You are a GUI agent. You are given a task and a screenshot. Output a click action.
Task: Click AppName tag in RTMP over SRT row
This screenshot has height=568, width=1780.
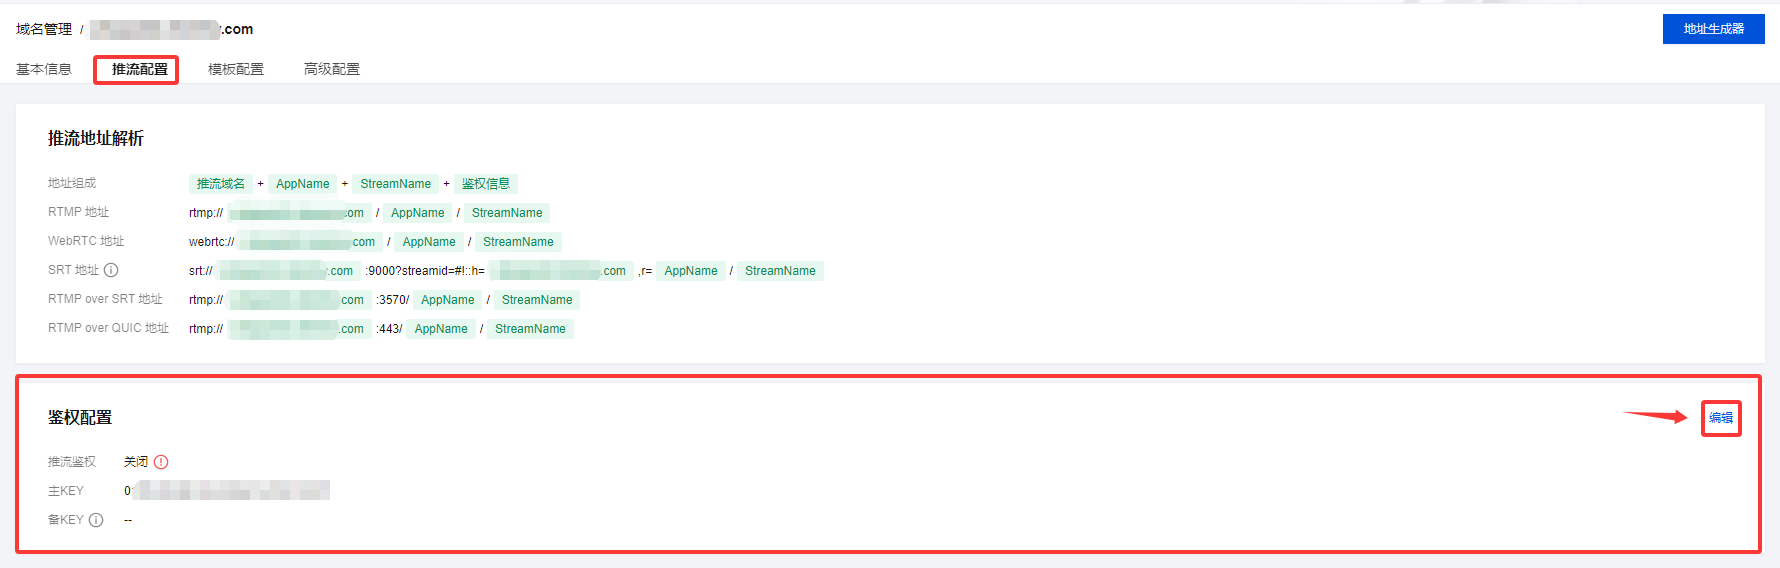tap(447, 300)
